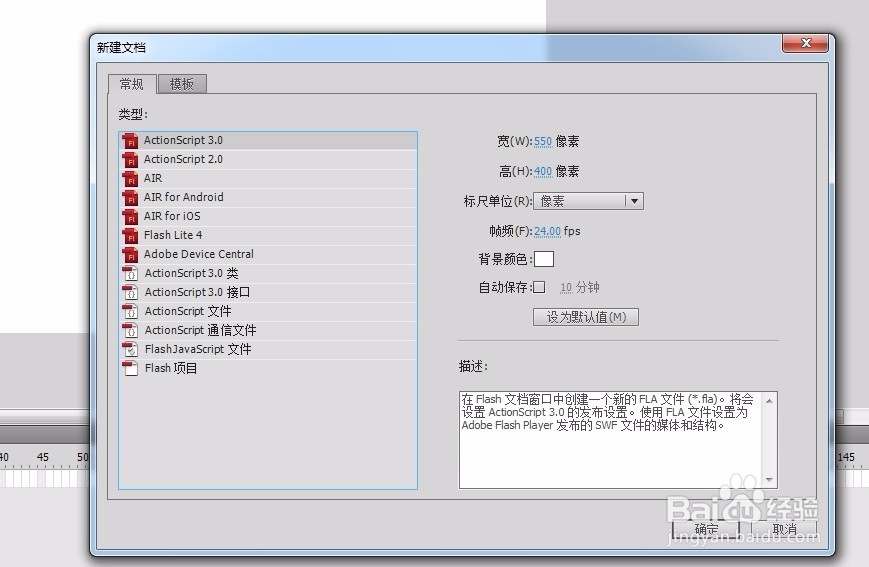Select FlashJavaScript 文件 entry
869x567 pixels.
[x=268, y=349]
